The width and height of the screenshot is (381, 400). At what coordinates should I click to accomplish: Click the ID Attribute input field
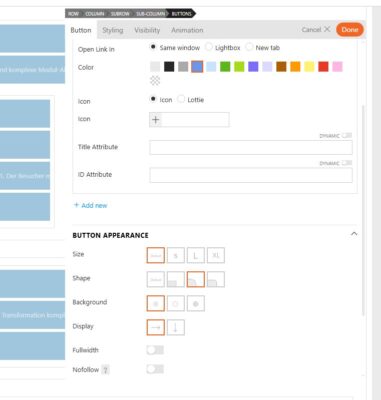pos(251,175)
